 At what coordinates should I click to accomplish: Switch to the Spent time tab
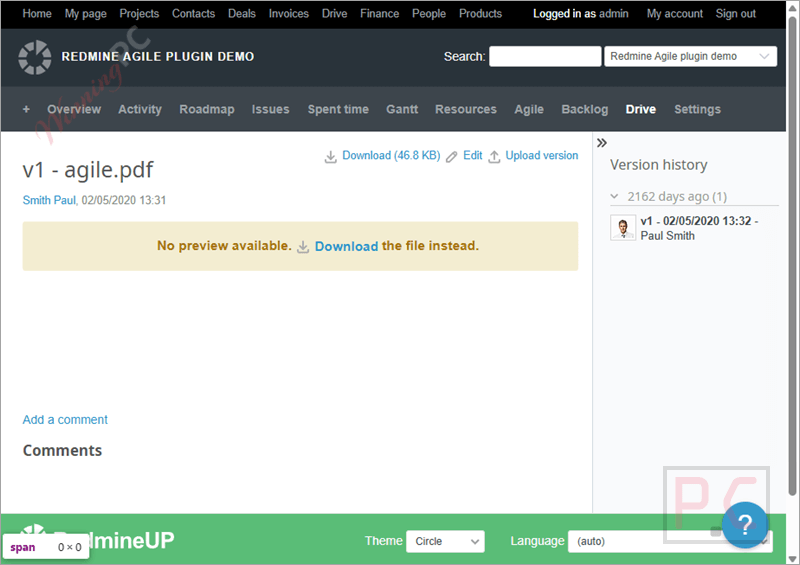(338, 109)
